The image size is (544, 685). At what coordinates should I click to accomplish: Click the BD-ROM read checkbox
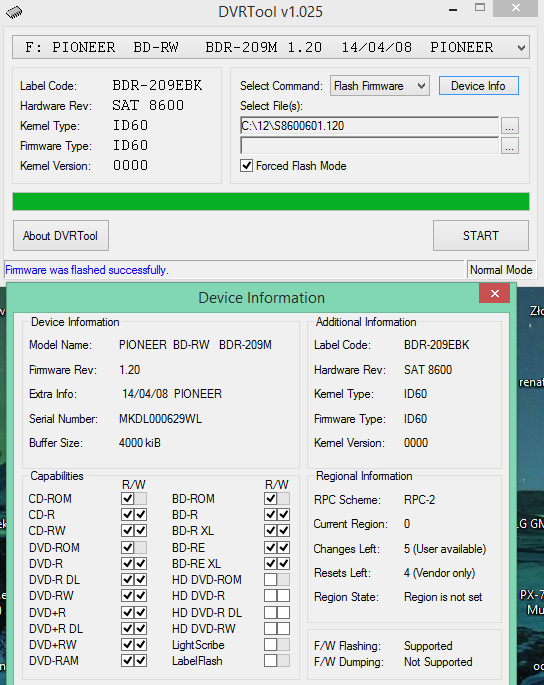tap(270, 498)
